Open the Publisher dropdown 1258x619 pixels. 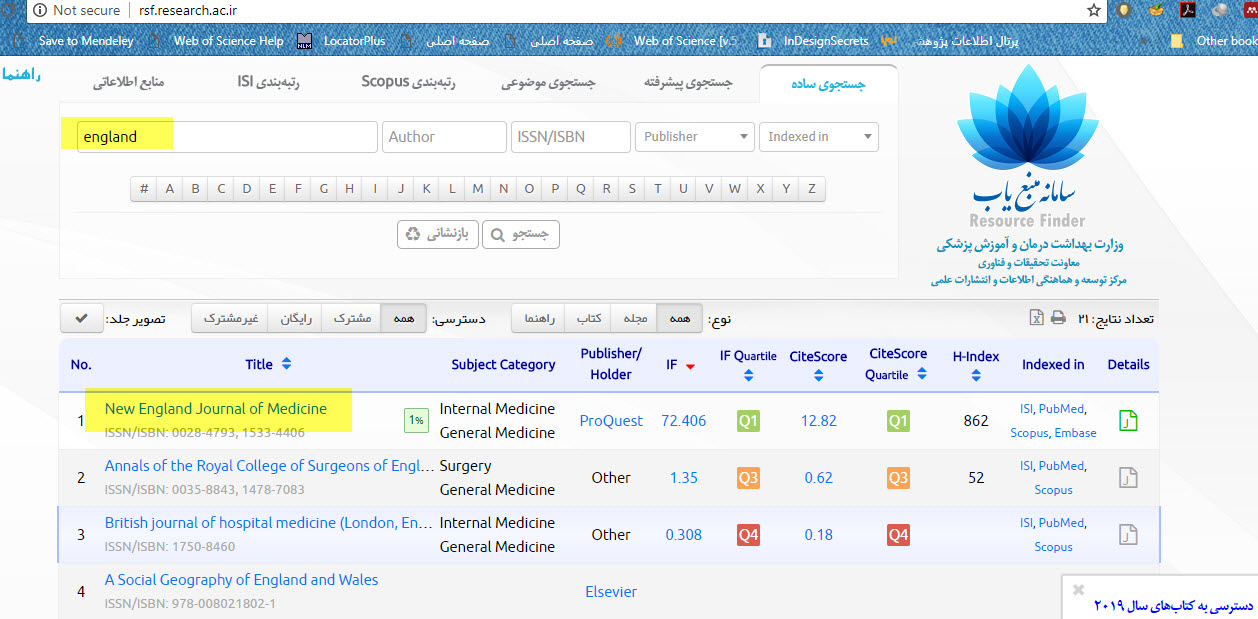[x=694, y=137]
